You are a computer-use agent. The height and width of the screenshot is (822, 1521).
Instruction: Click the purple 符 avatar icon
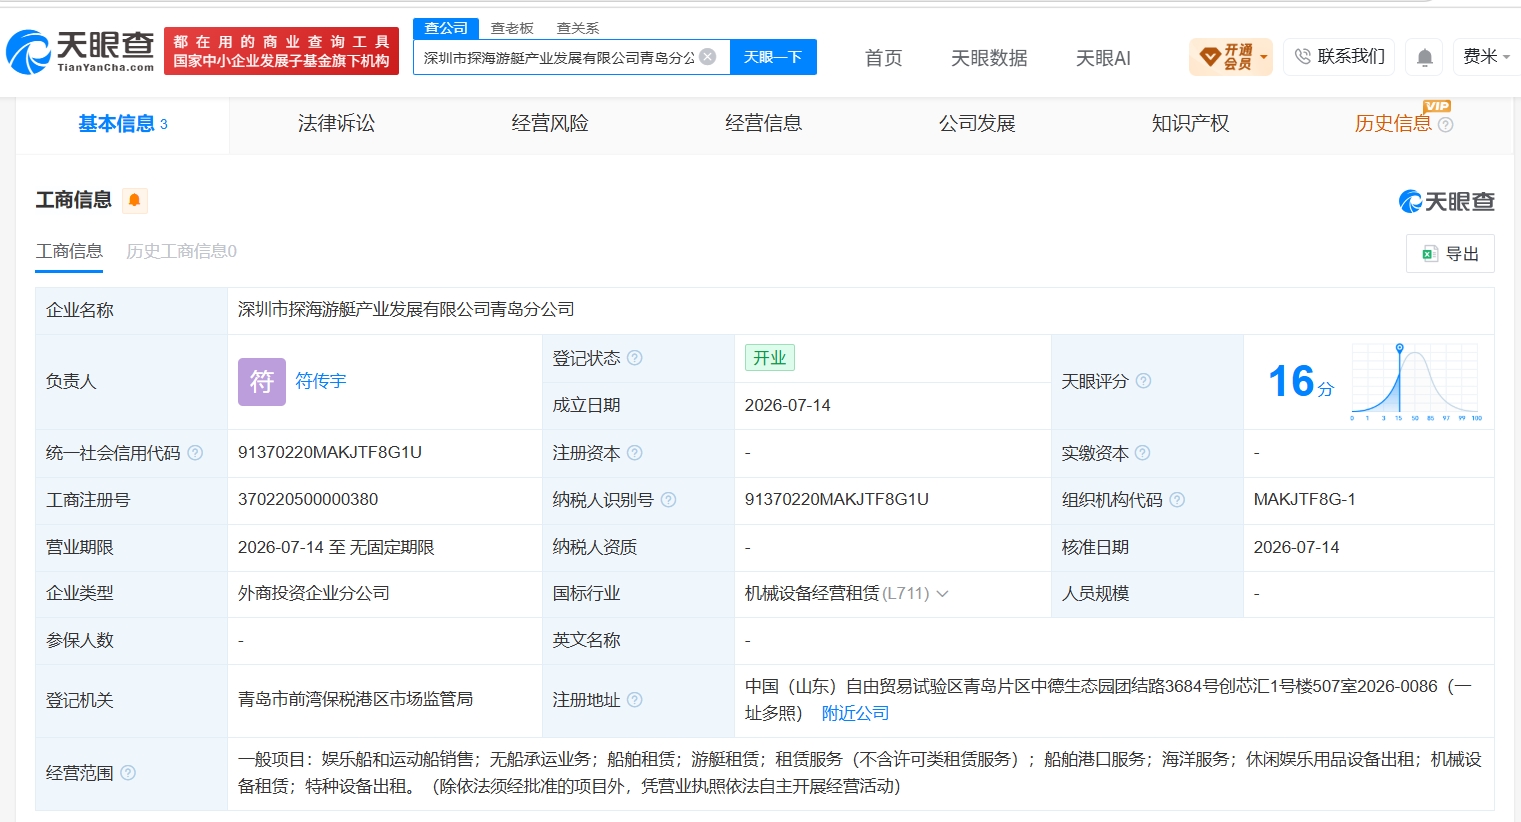[x=262, y=381]
